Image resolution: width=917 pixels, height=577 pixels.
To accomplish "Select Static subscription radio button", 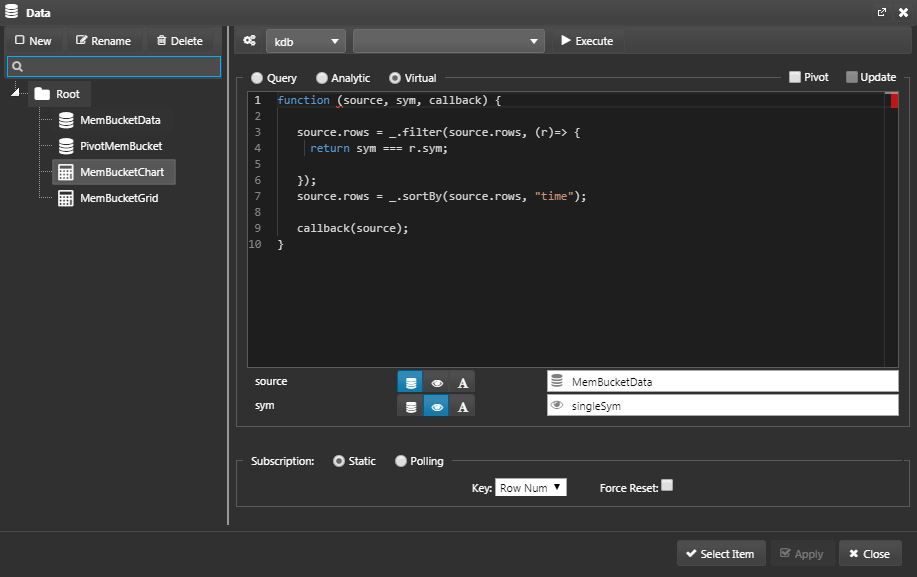I will click(339, 461).
